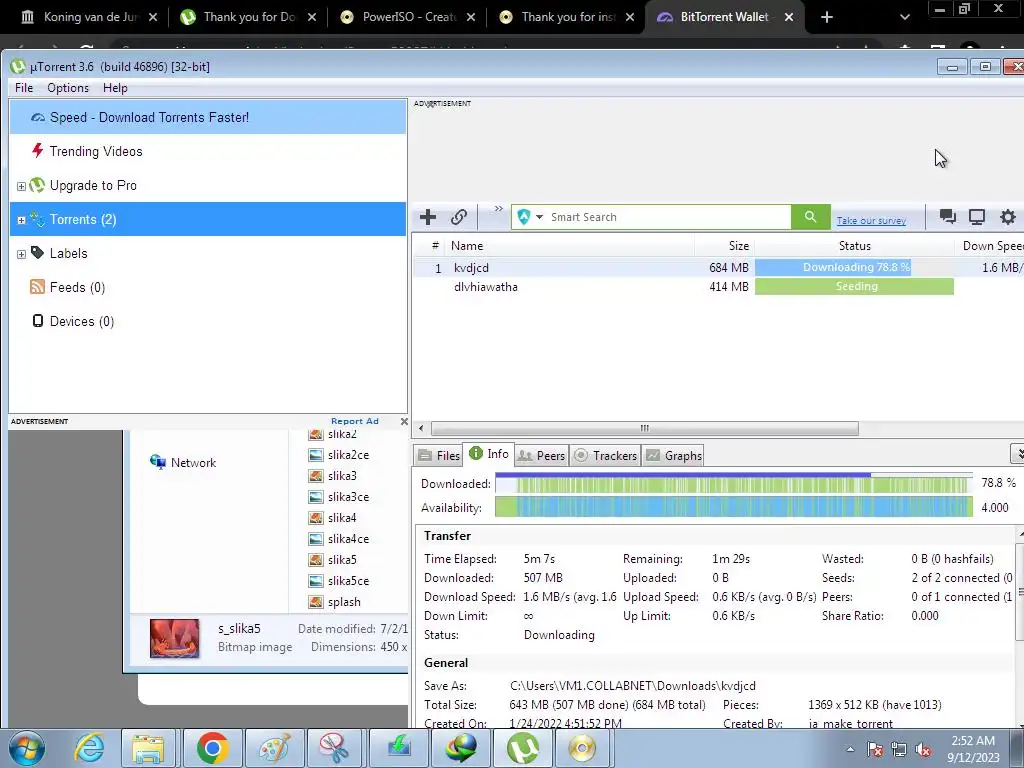This screenshot has width=1024, height=768.
Task: Select Trending Videos in sidebar
Action: [x=208, y=152]
